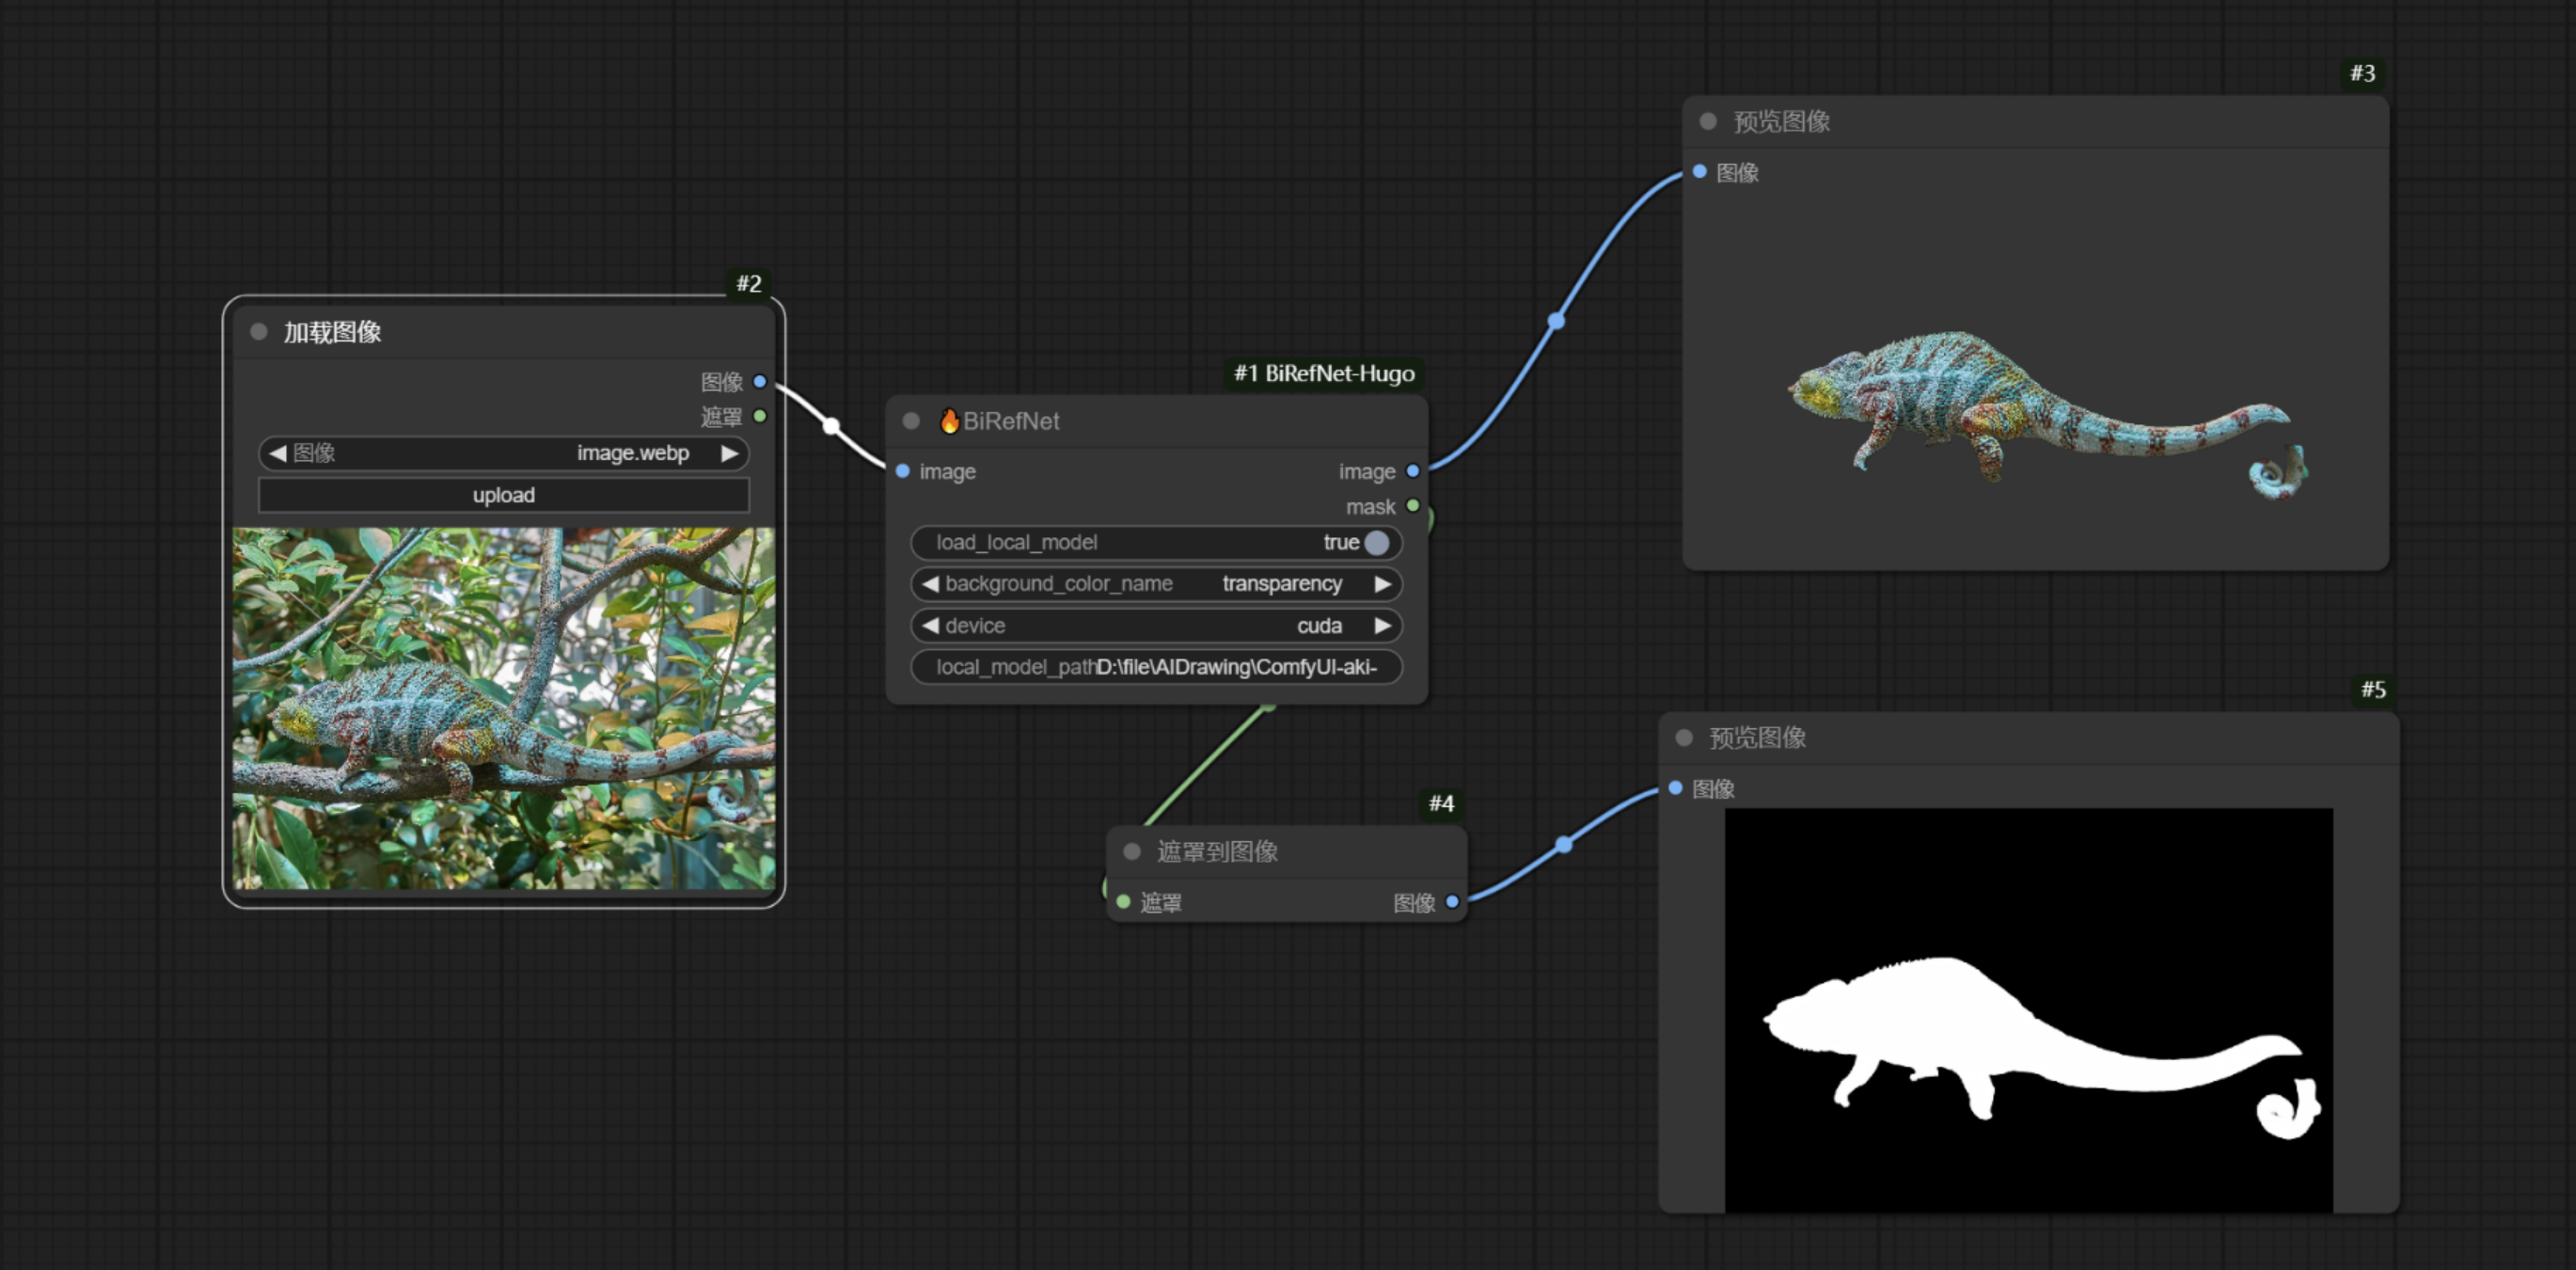Edit the local_model_path text field
Screen dimensions: 2576x1270
coord(1156,667)
